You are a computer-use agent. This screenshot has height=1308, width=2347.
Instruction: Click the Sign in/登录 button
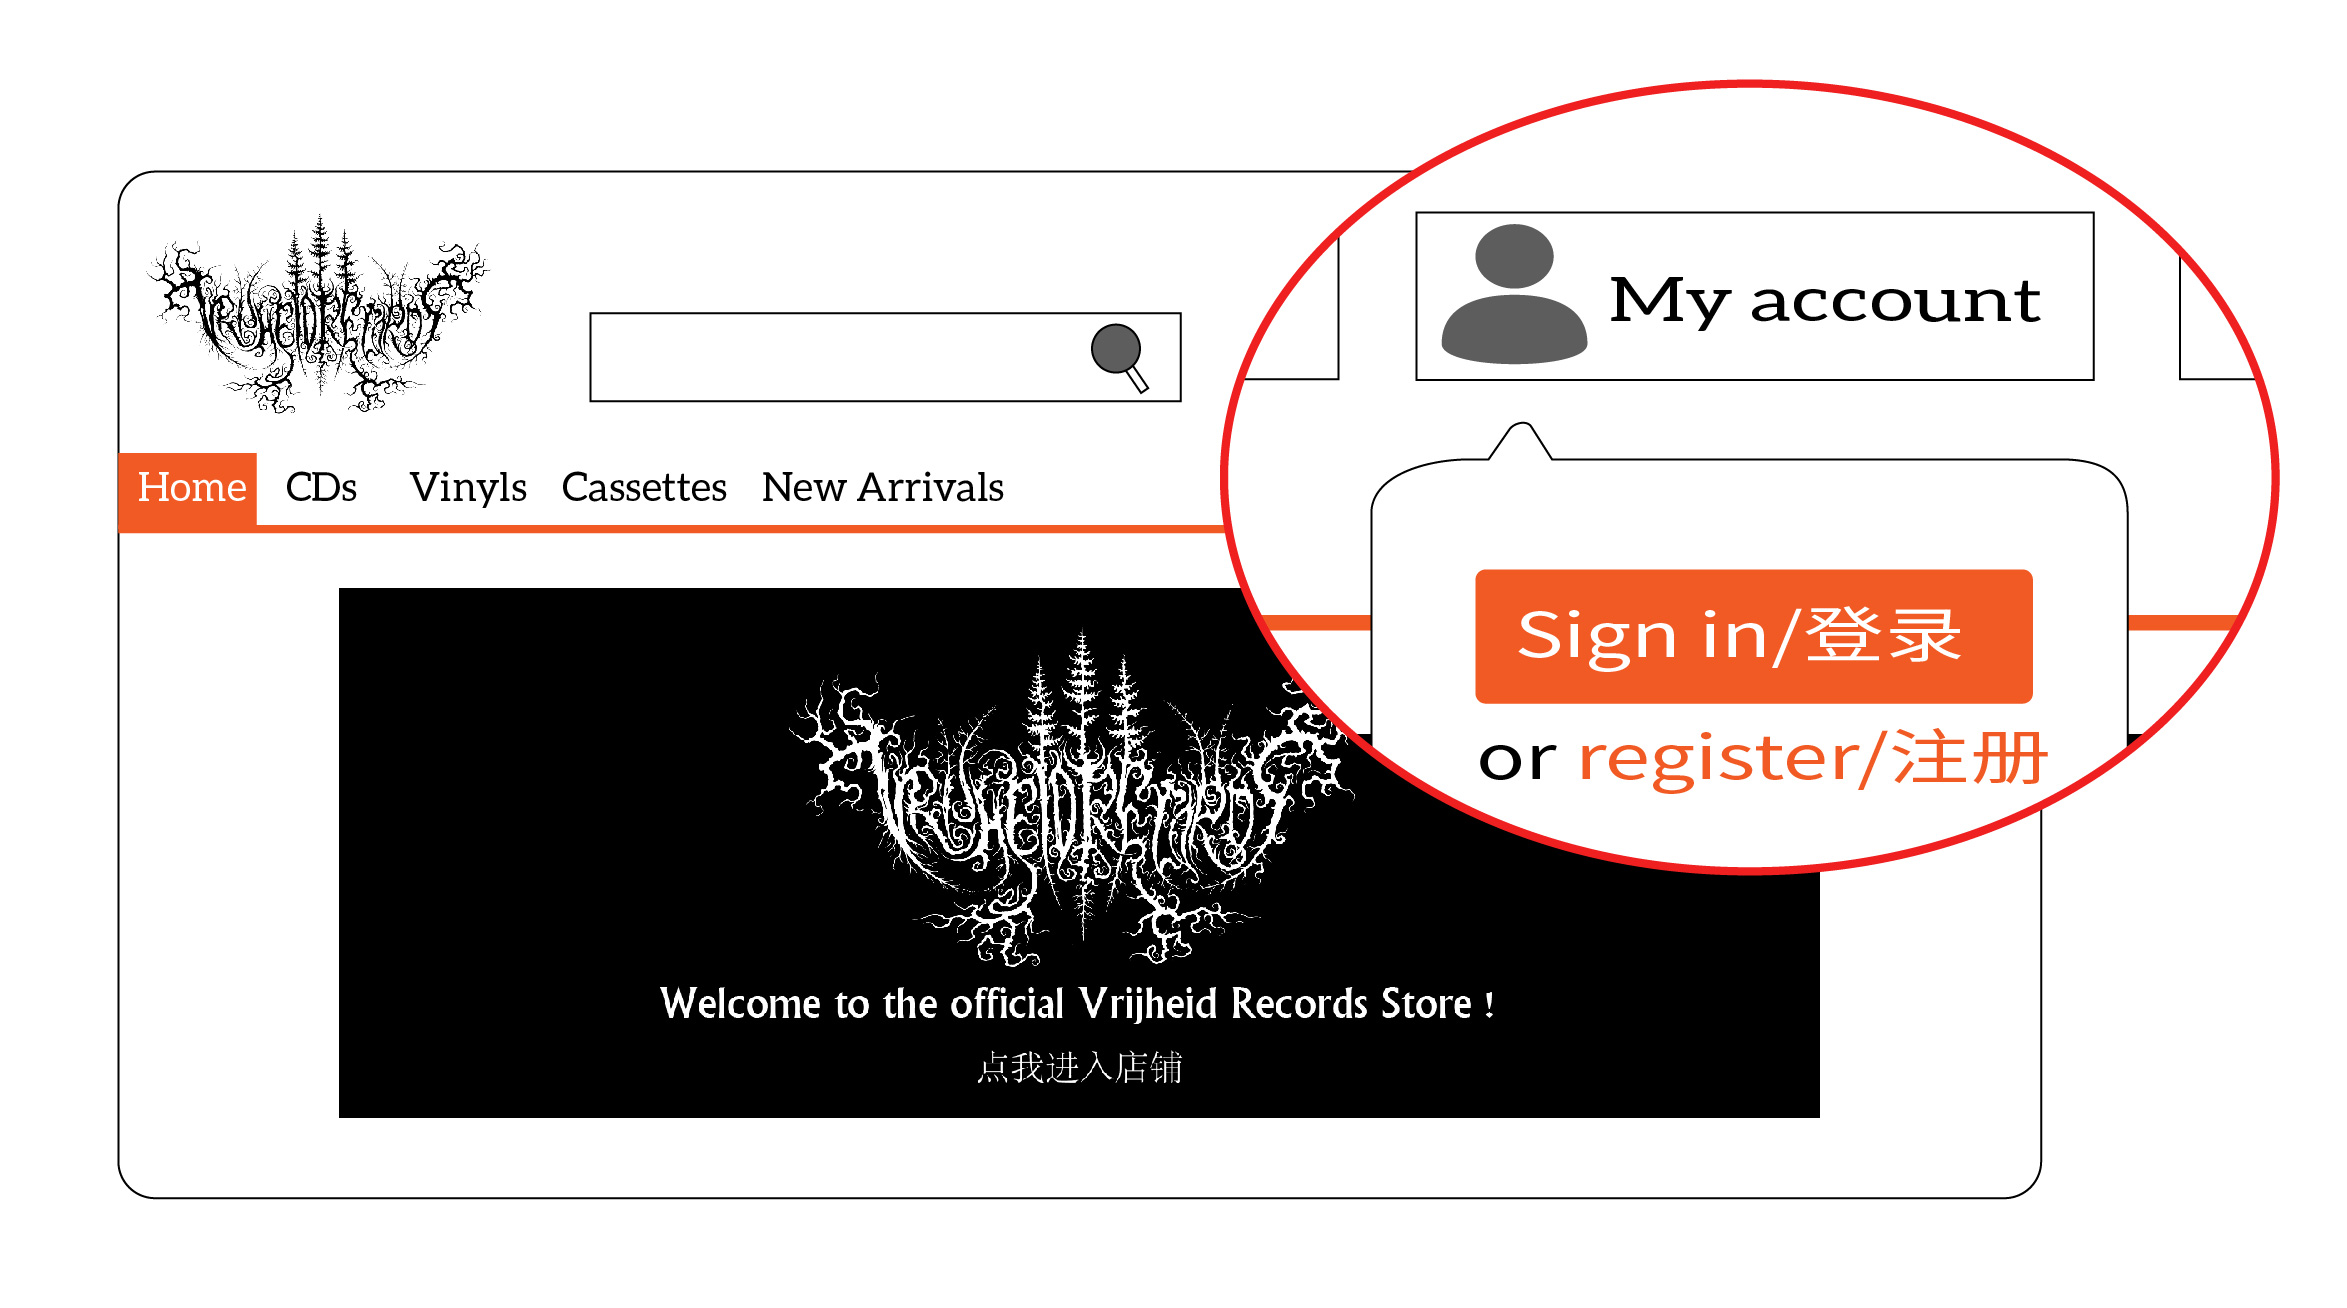(1754, 637)
